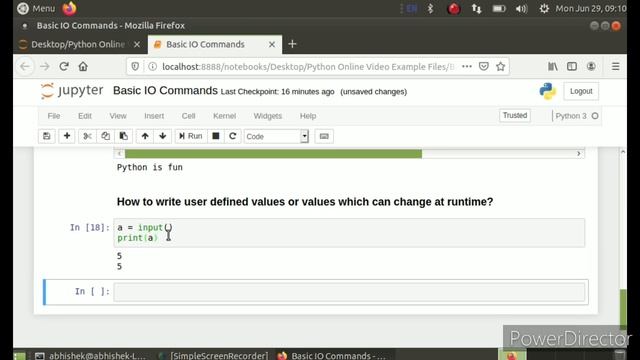The image size is (640, 360).
Task: Open the File menu
Action: coord(54,116)
